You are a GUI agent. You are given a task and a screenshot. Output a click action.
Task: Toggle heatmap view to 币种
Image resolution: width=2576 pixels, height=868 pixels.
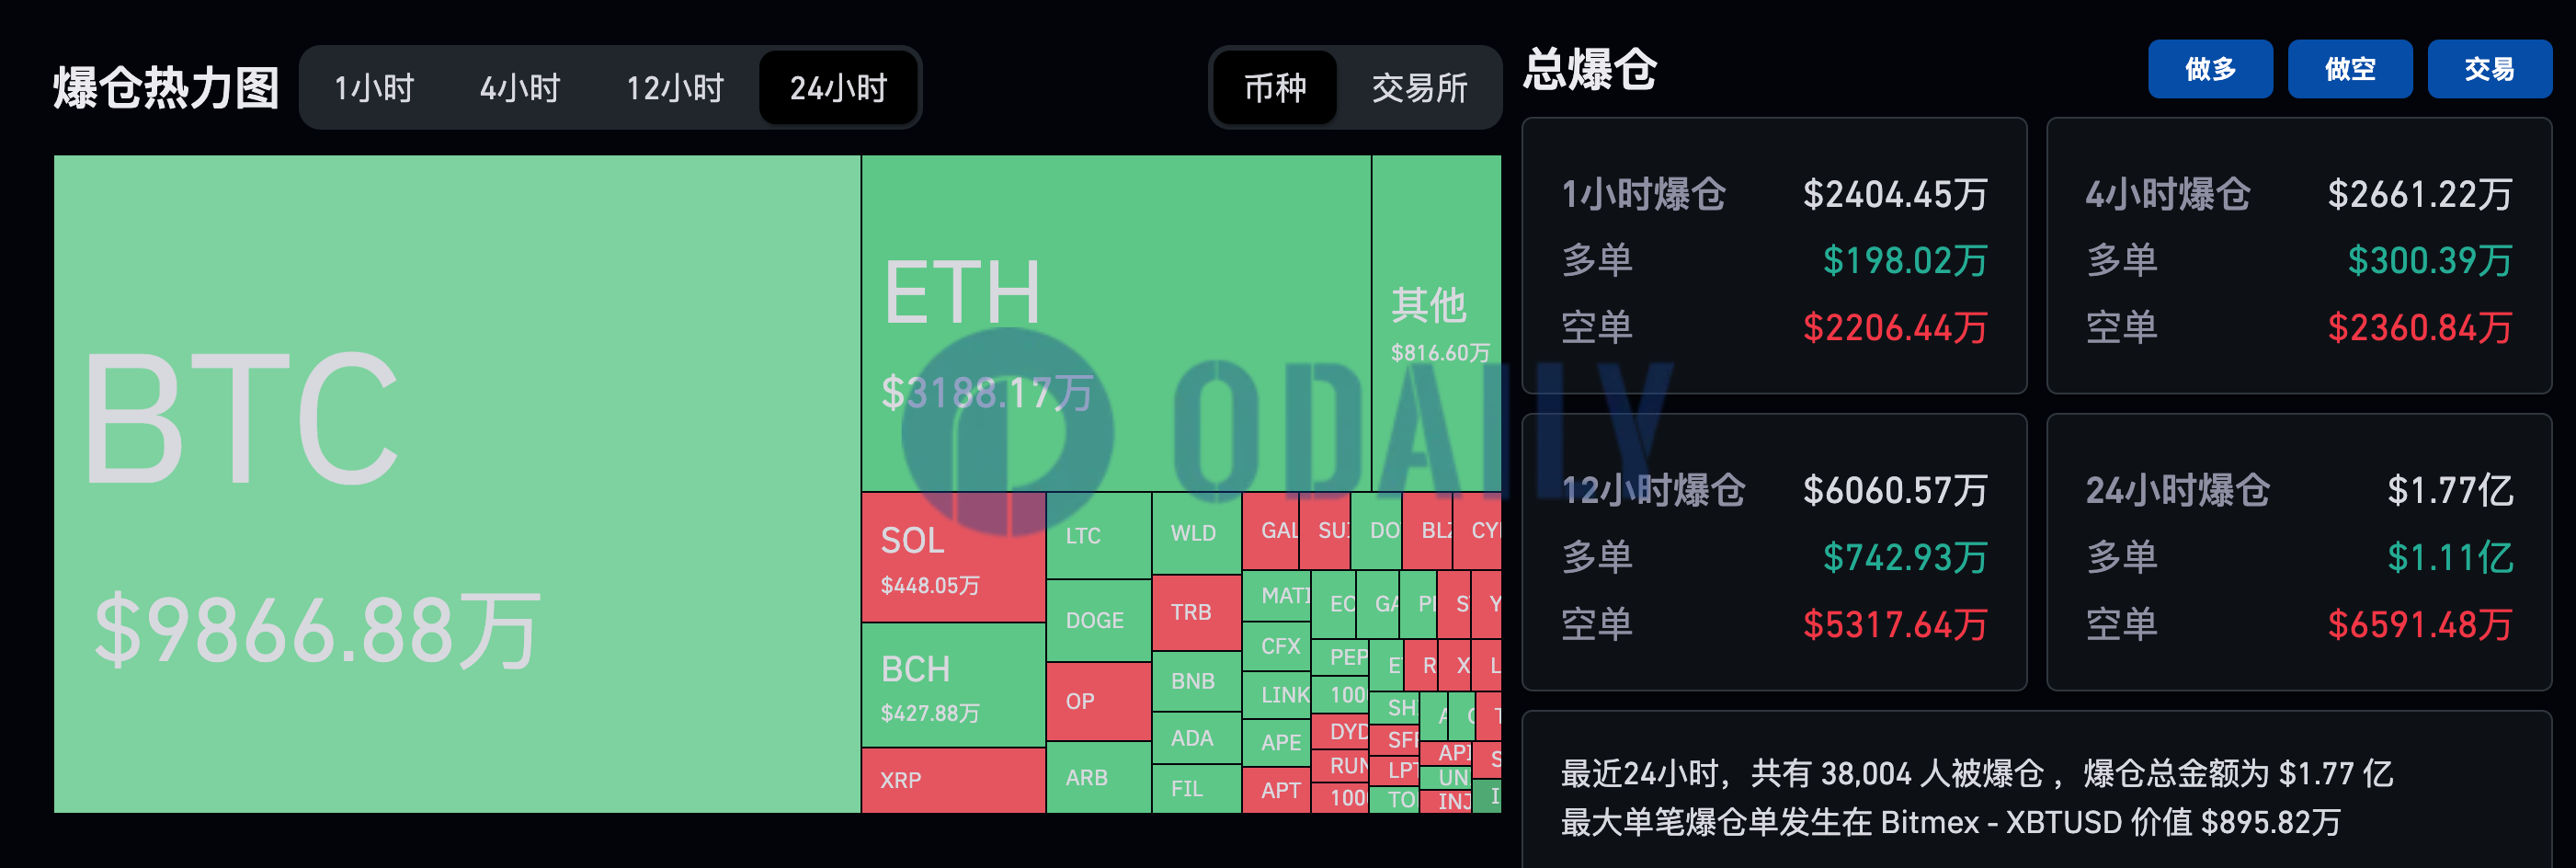[1275, 88]
